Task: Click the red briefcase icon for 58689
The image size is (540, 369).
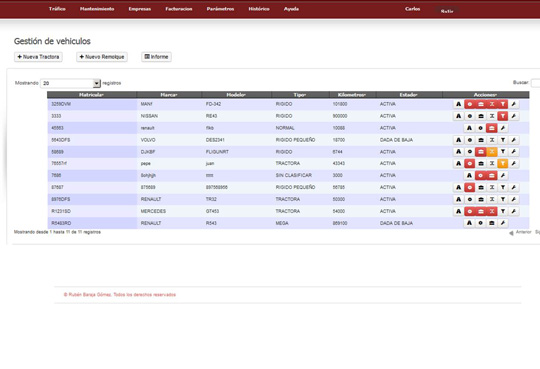Action: point(481,152)
